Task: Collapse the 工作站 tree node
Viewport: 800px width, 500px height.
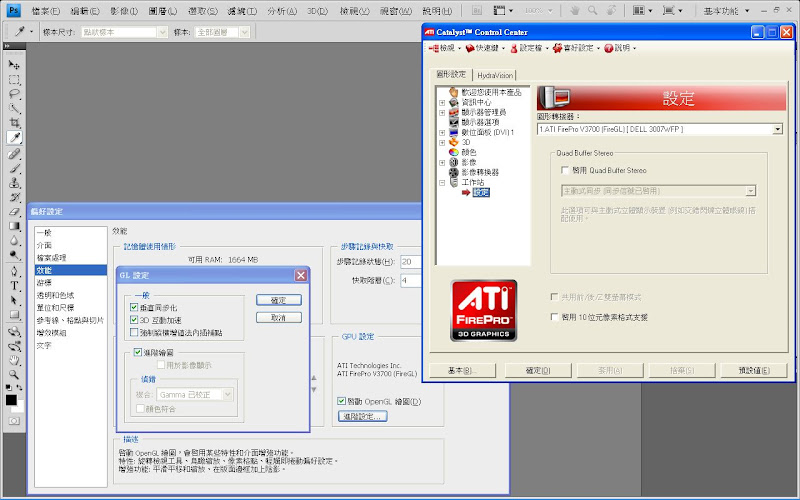Action: coord(442,182)
